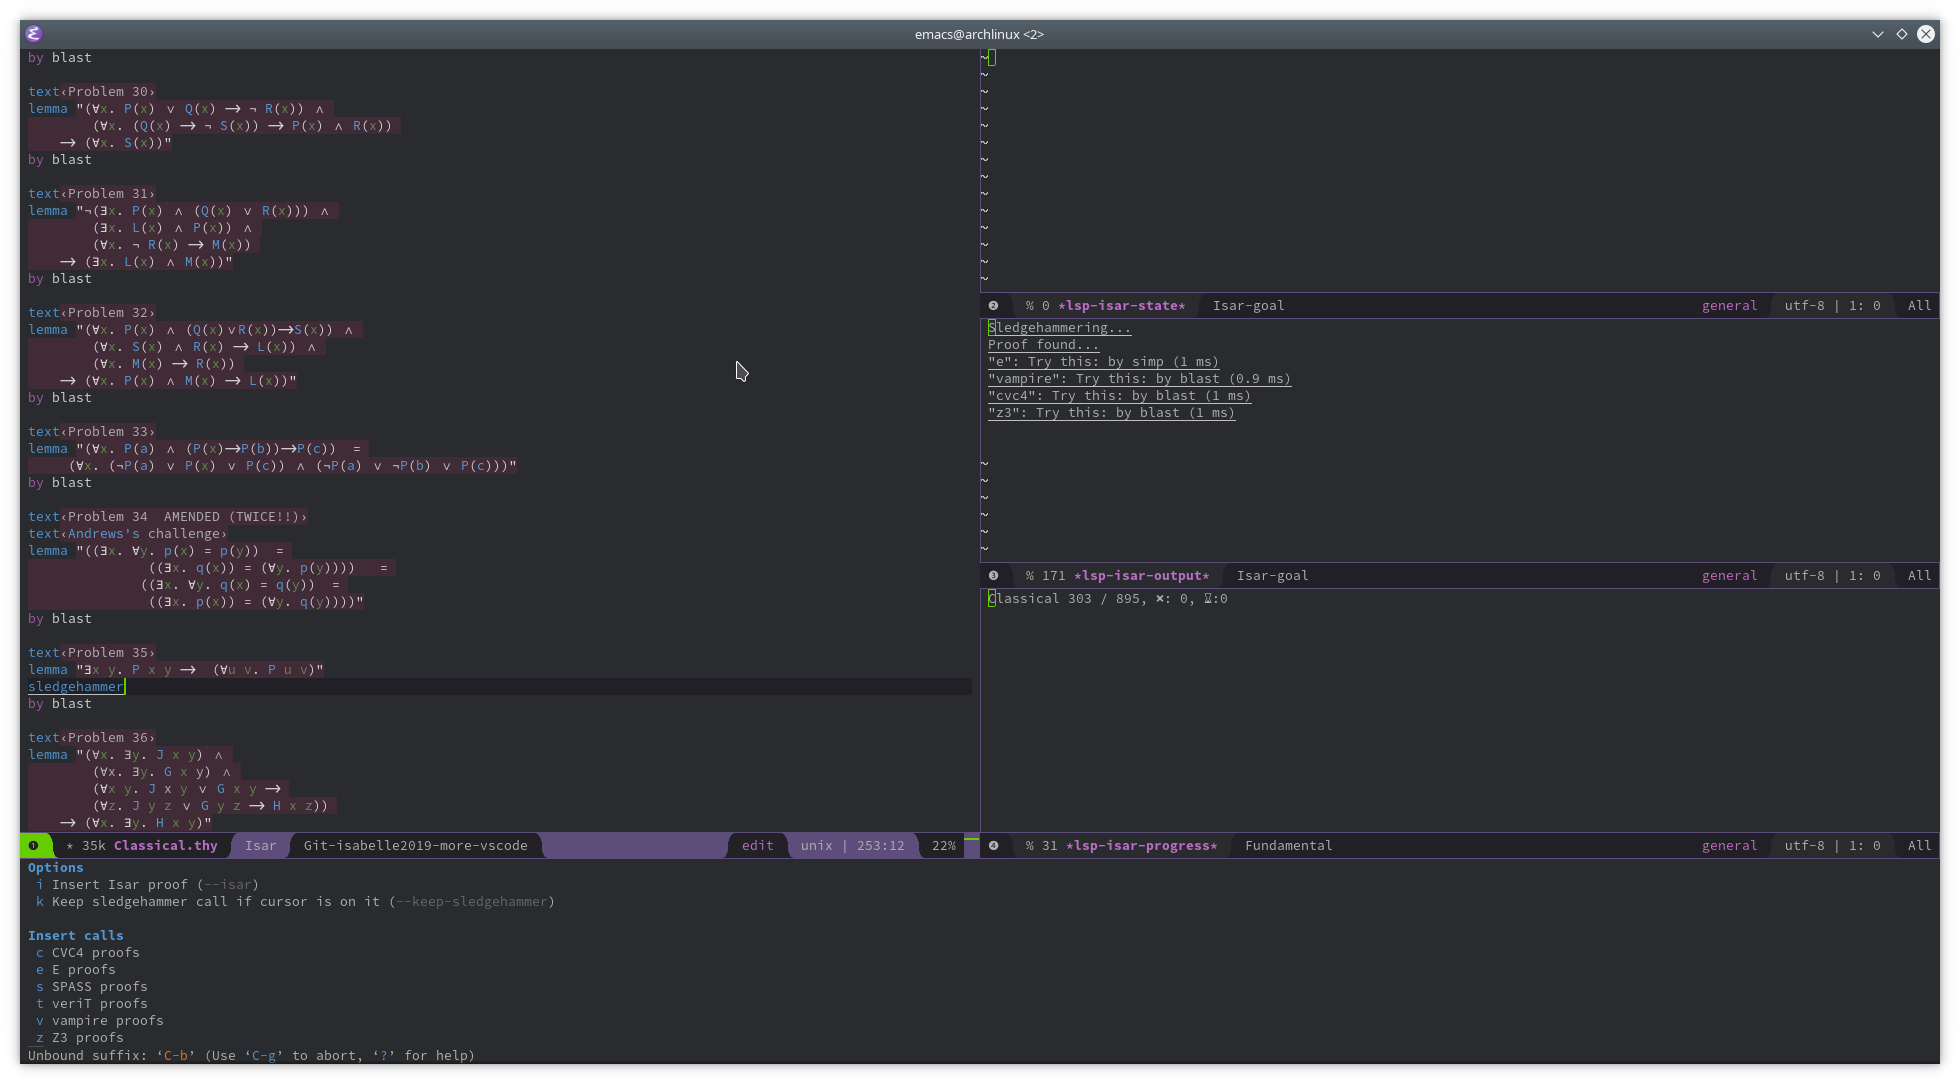Choose the vampire proofs insert call
Screen dimensions: 1960x1084
click(x=100, y=1021)
